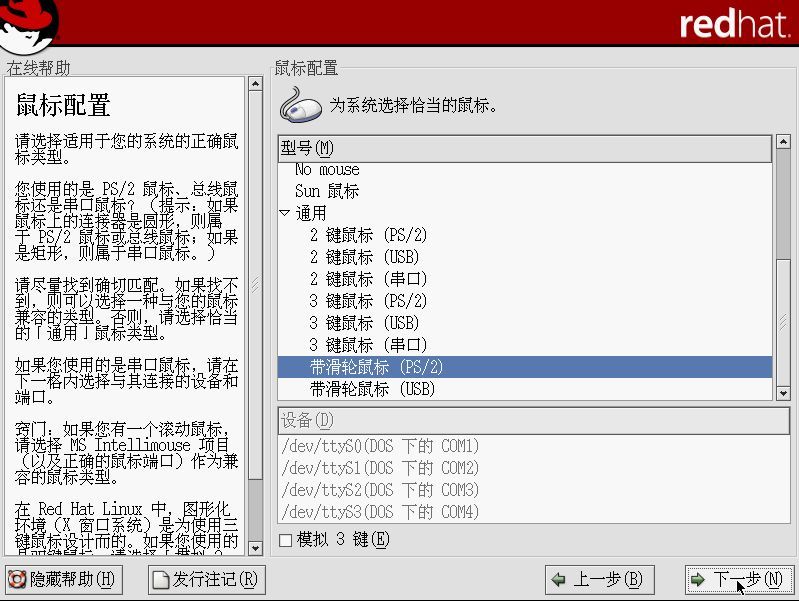Select the Sun 鼠标 entry
The width and height of the screenshot is (799, 601).
coord(327,191)
